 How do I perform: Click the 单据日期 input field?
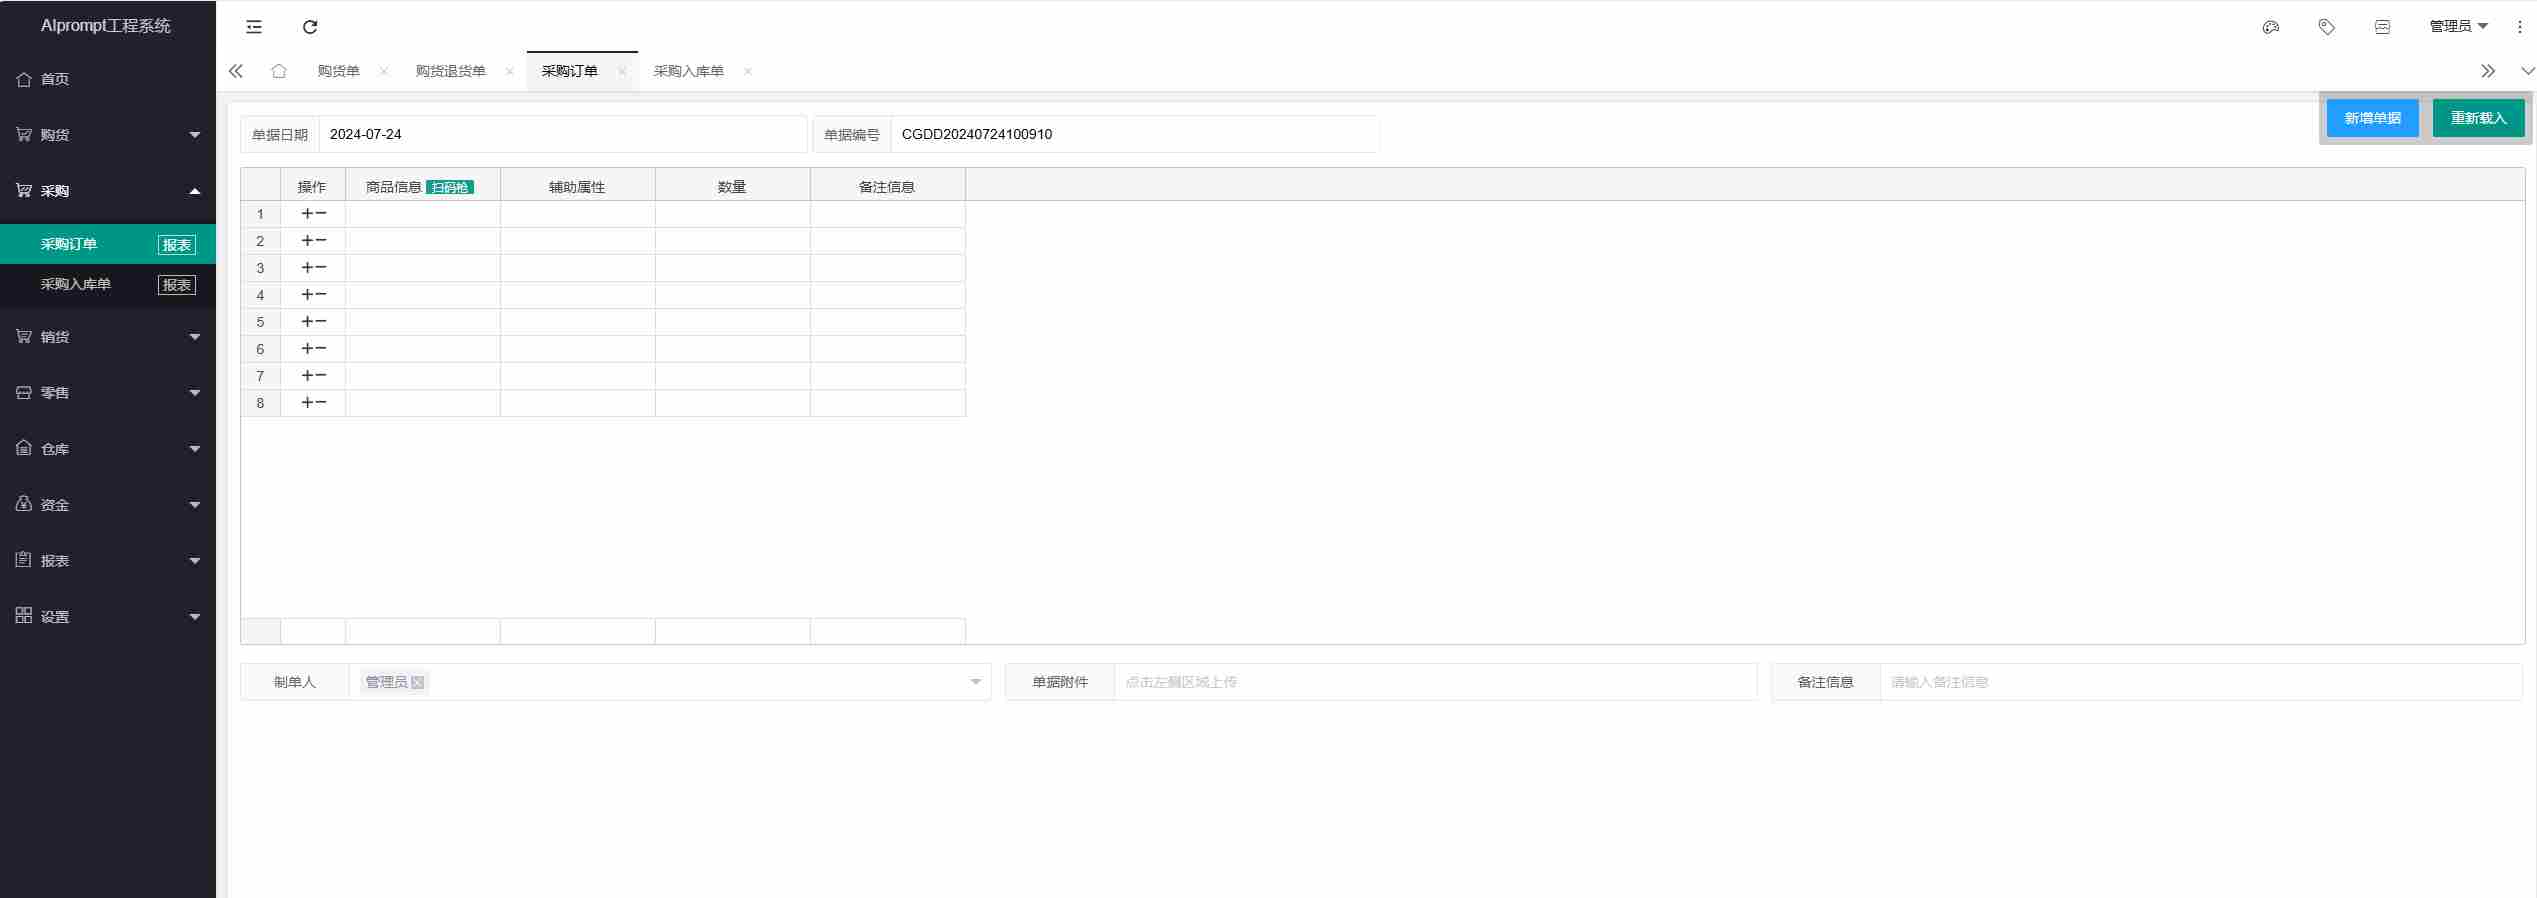pos(561,134)
